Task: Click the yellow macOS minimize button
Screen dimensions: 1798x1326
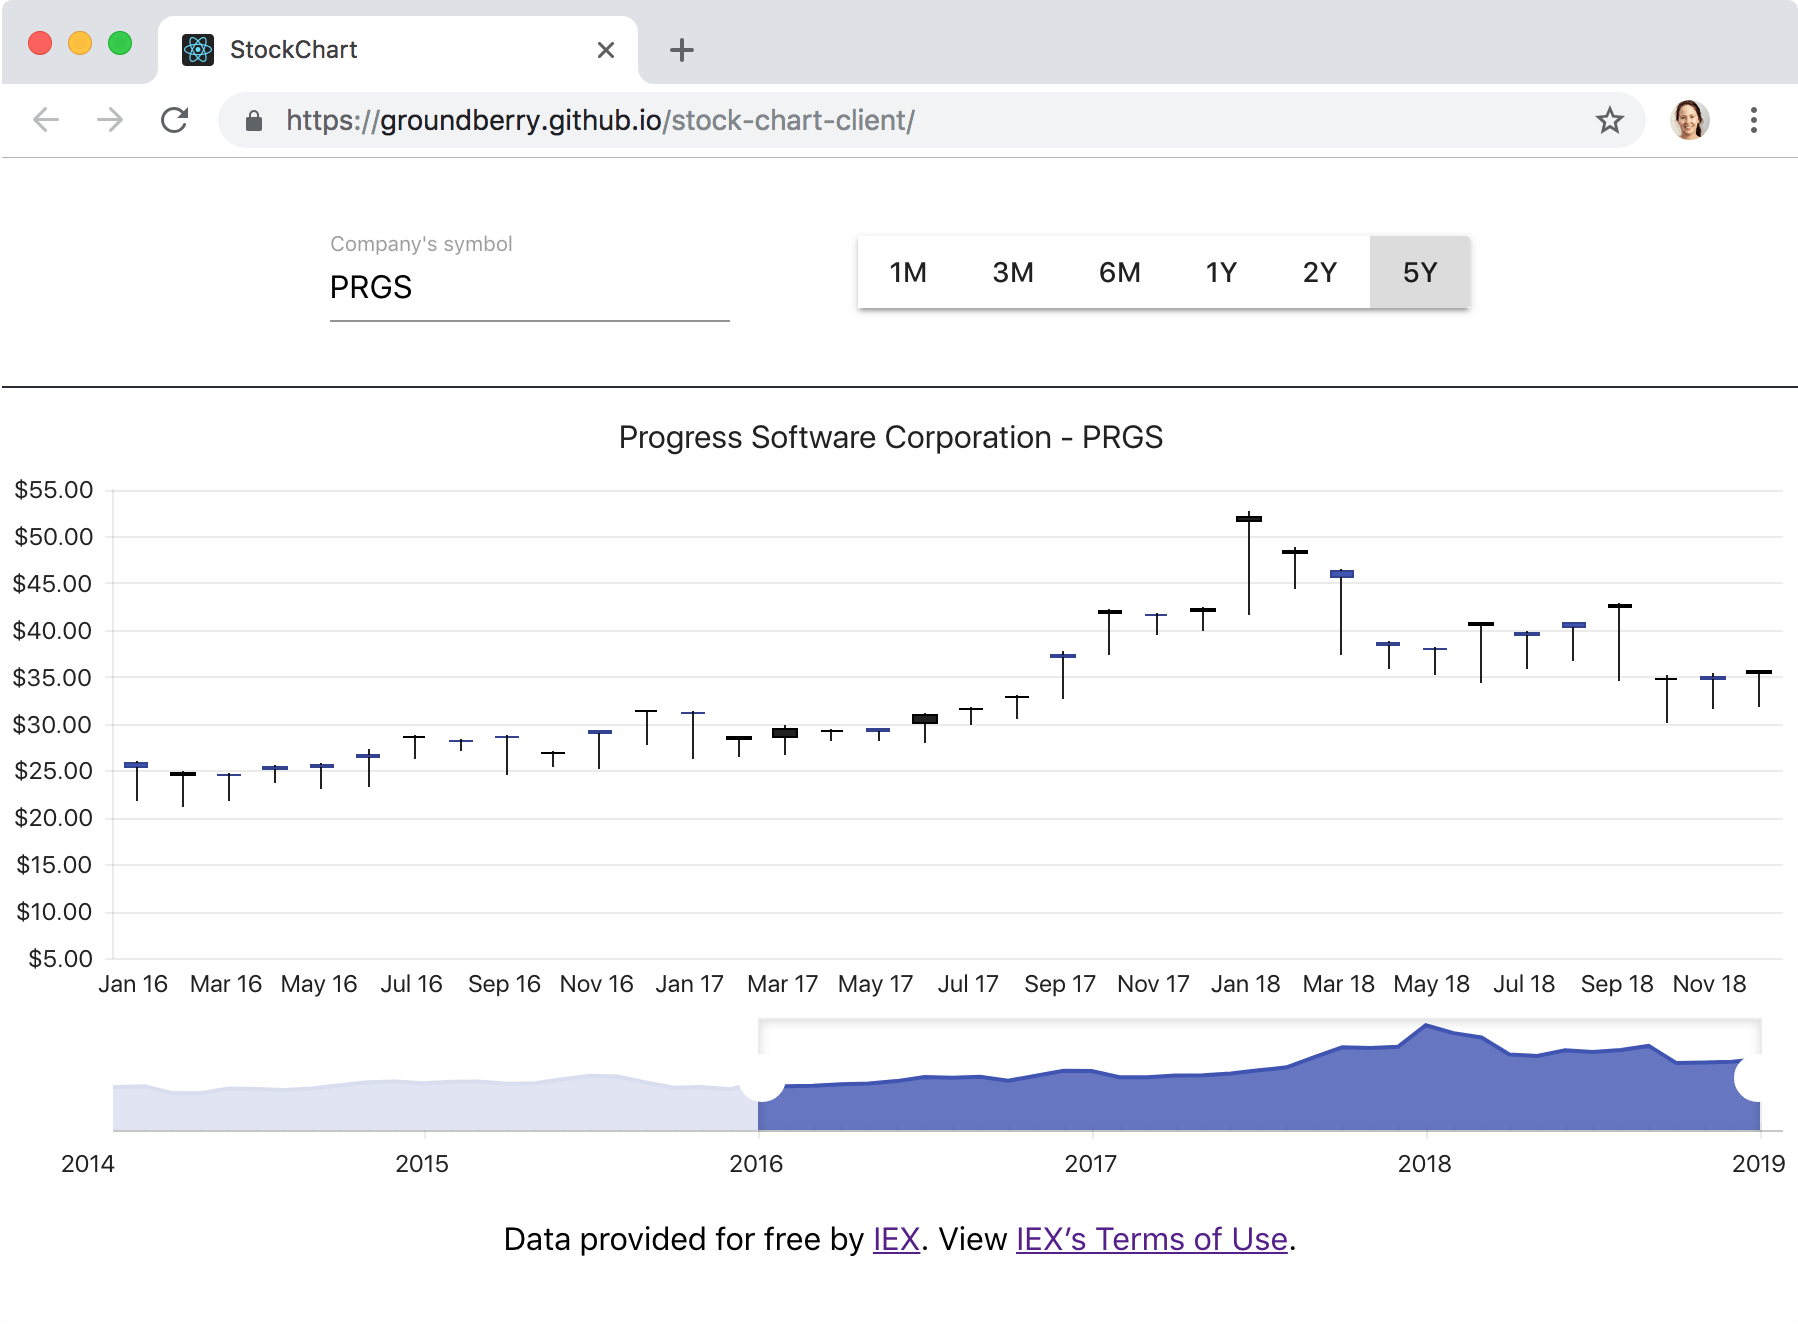Action: [x=80, y=43]
